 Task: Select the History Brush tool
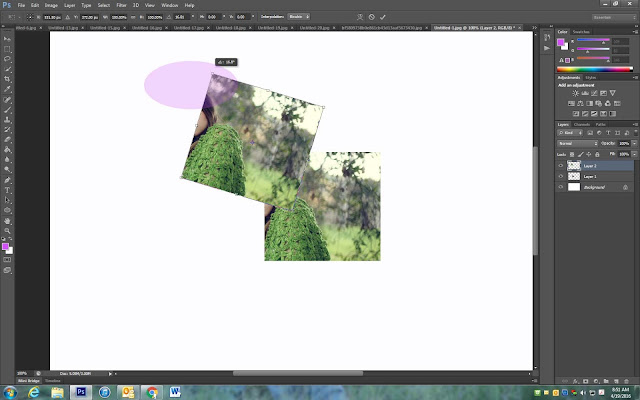pyautogui.click(x=7, y=130)
